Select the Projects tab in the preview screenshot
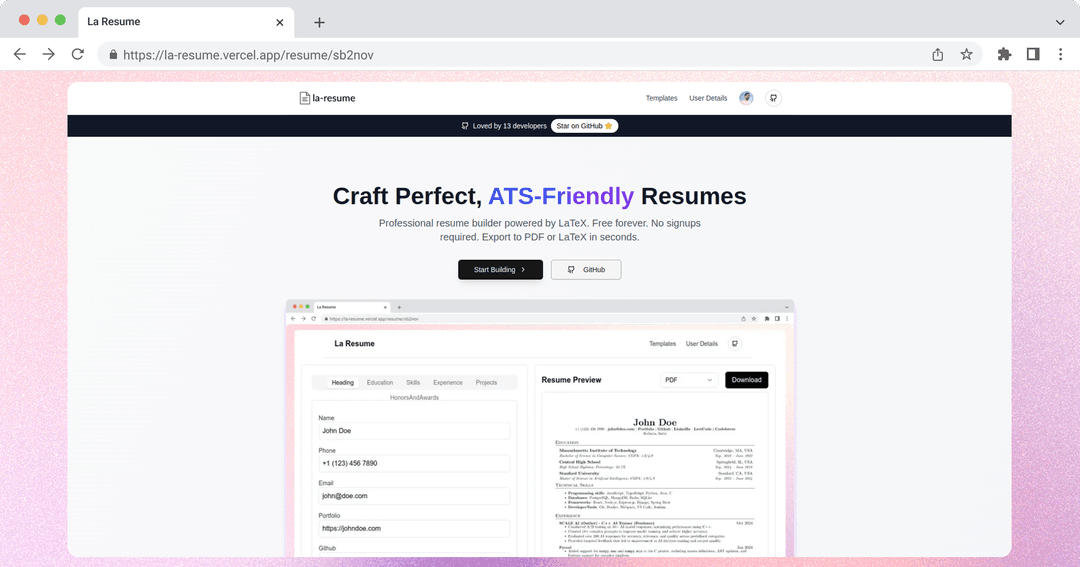This screenshot has width=1080, height=567. tap(486, 382)
